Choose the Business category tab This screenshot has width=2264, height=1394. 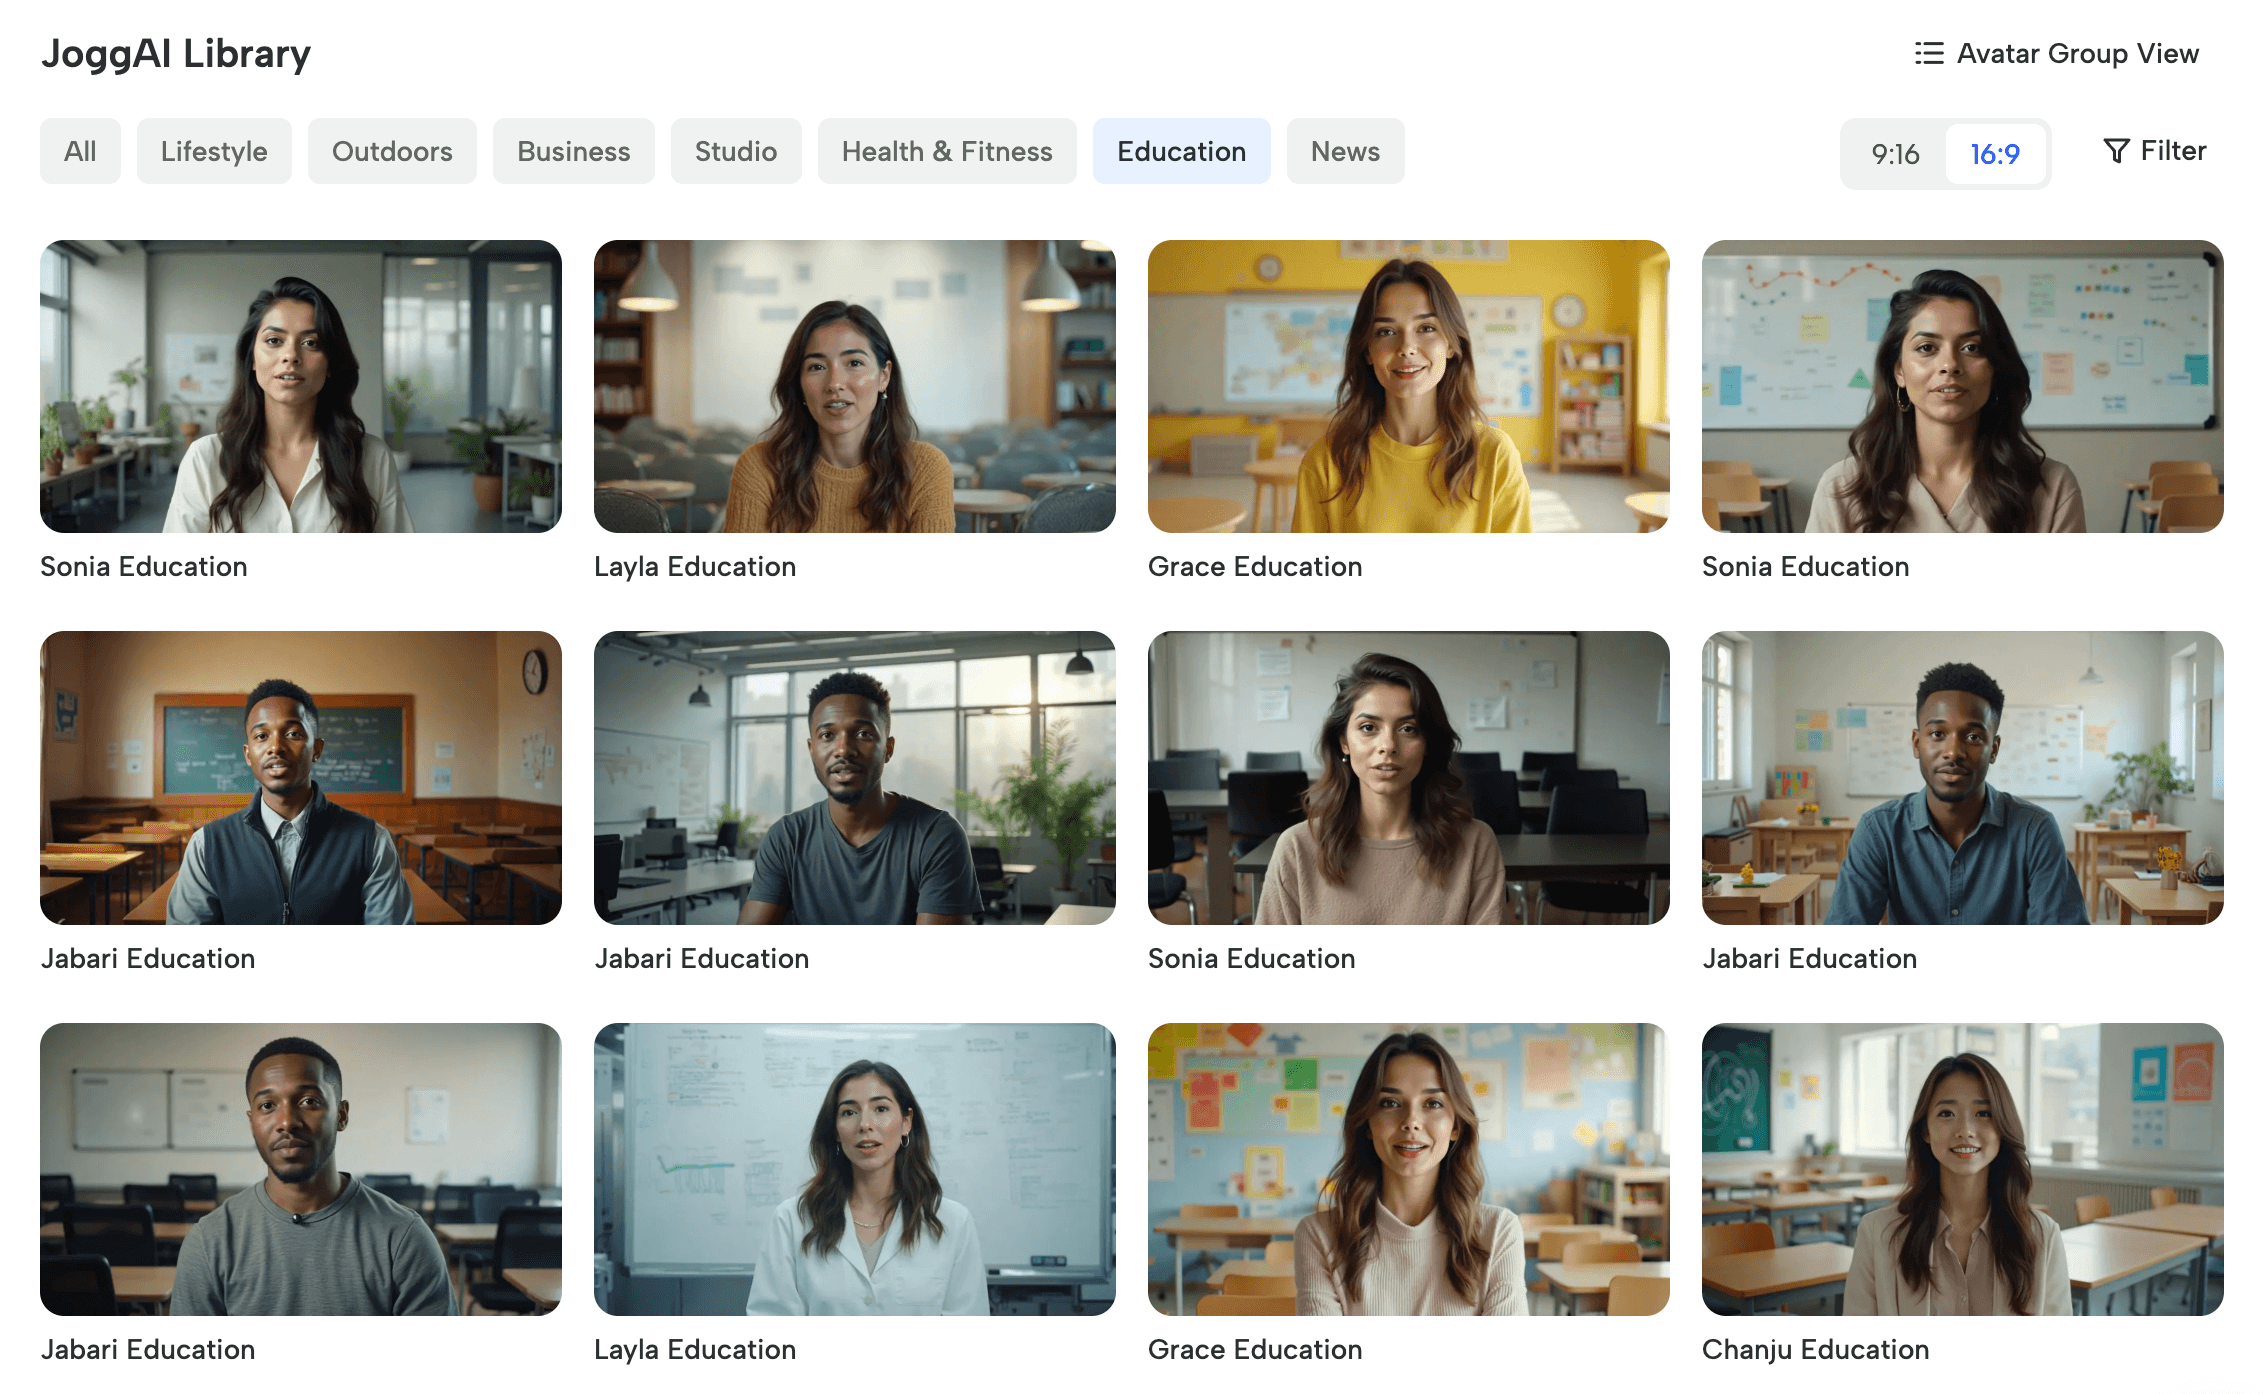(x=574, y=151)
